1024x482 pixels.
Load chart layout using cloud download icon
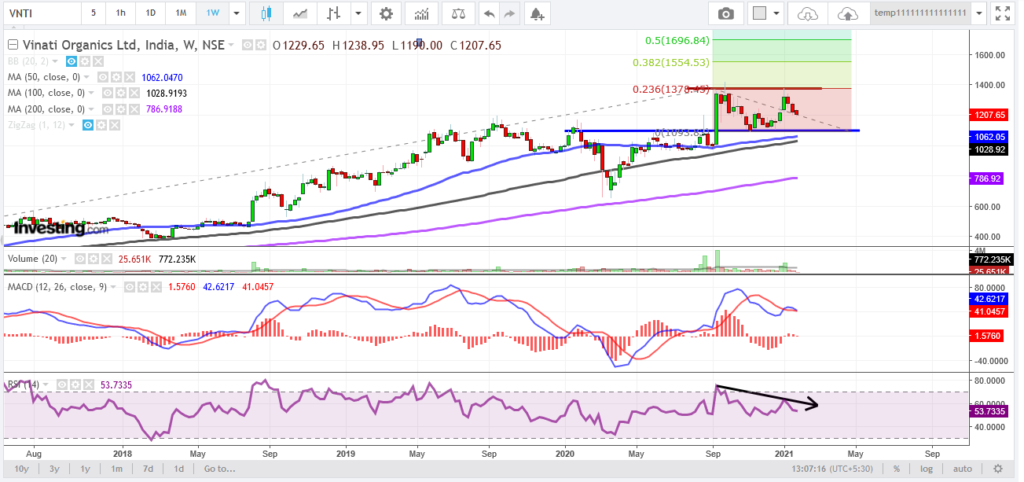click(808, 13)
